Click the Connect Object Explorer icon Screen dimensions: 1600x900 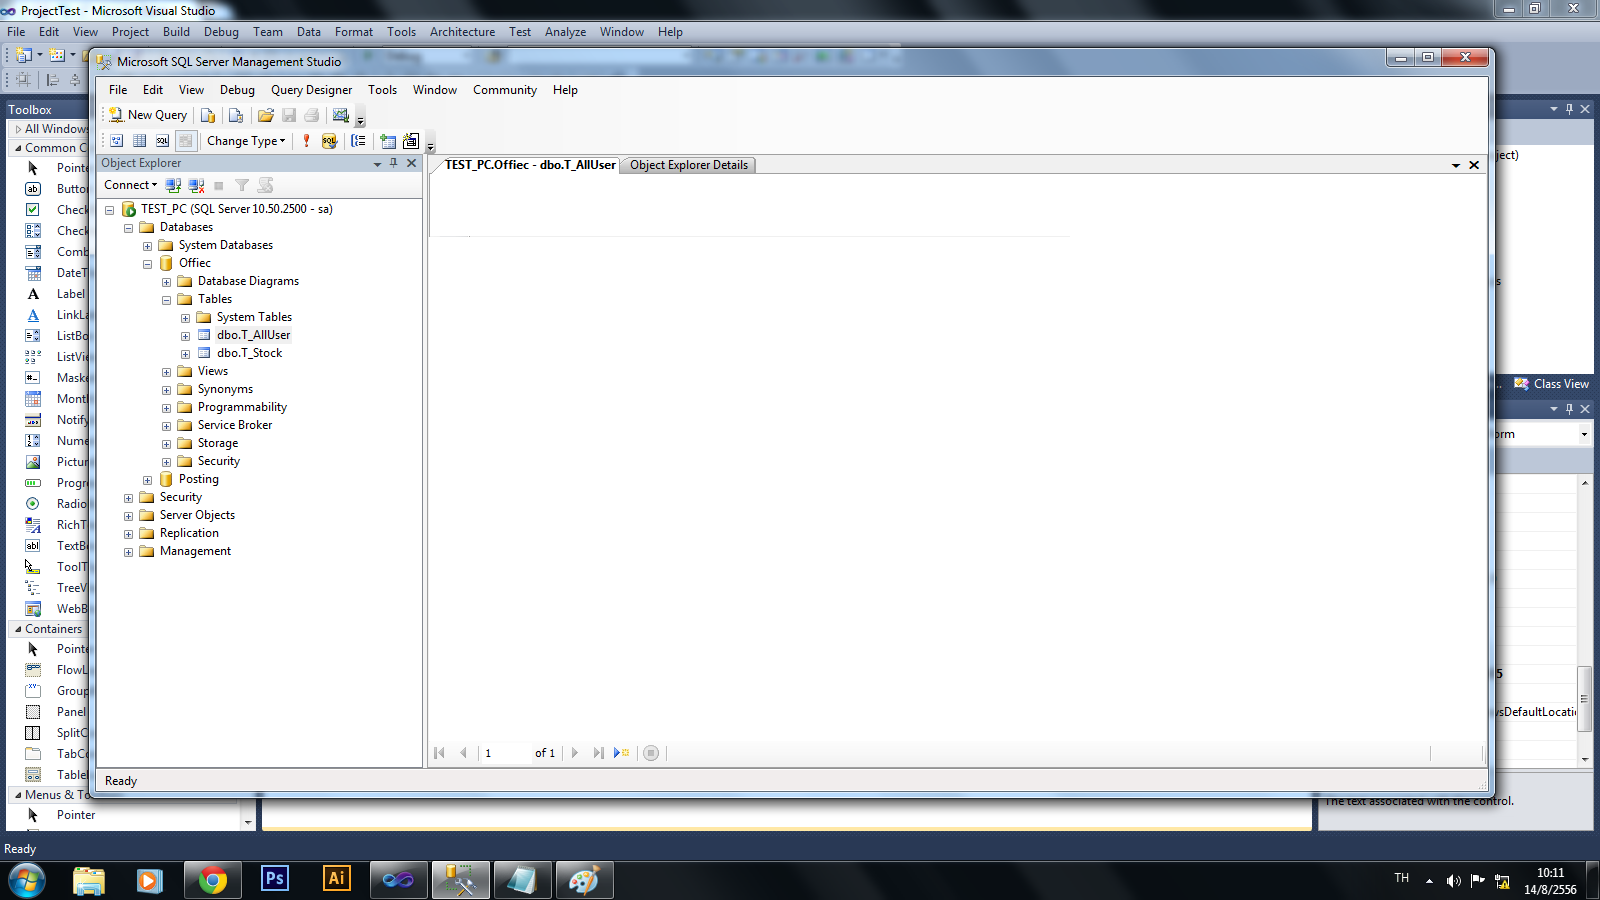pos(173,185)
